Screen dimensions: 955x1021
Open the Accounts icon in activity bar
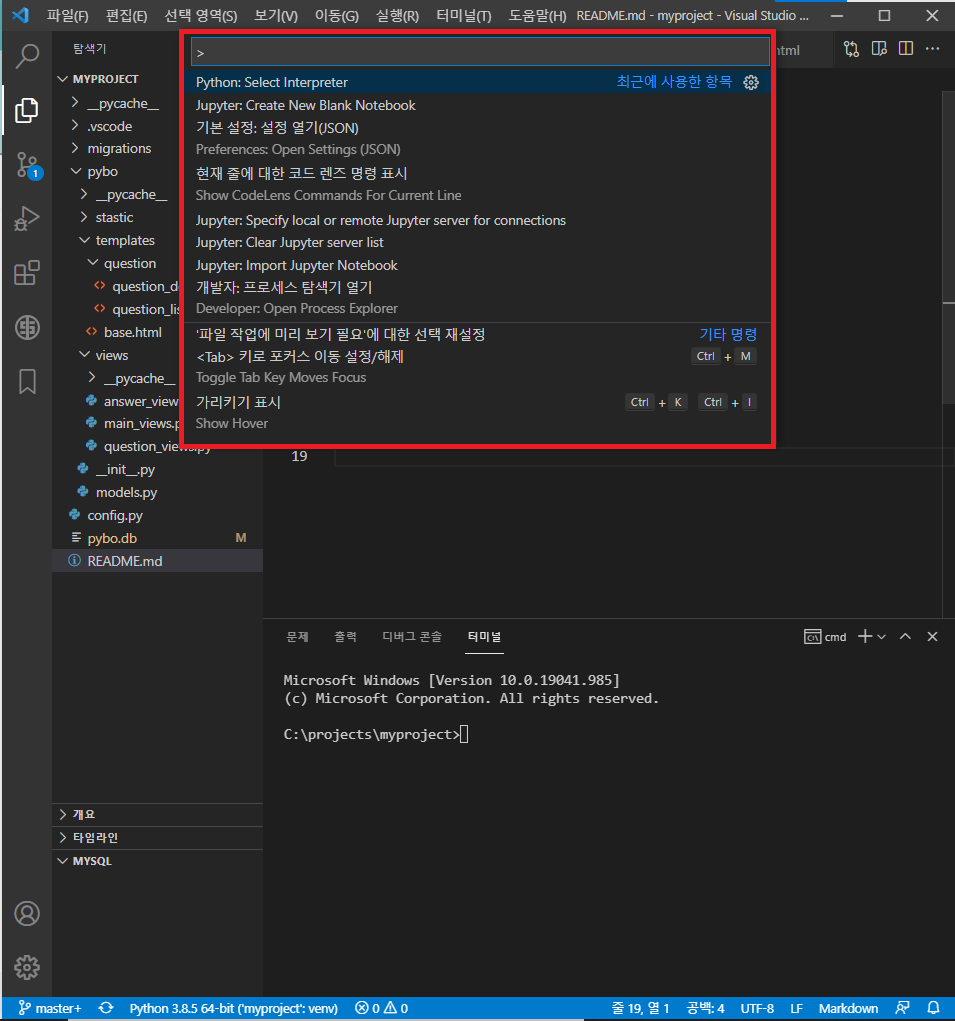pos(27,914)
